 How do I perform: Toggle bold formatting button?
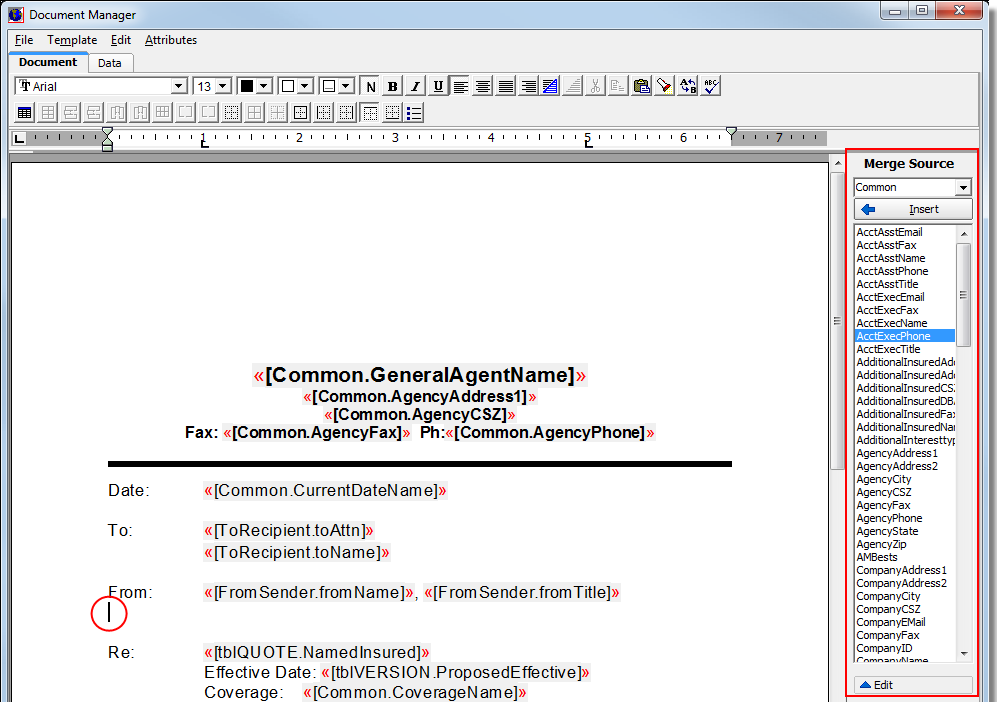click(x=392, y=86)
